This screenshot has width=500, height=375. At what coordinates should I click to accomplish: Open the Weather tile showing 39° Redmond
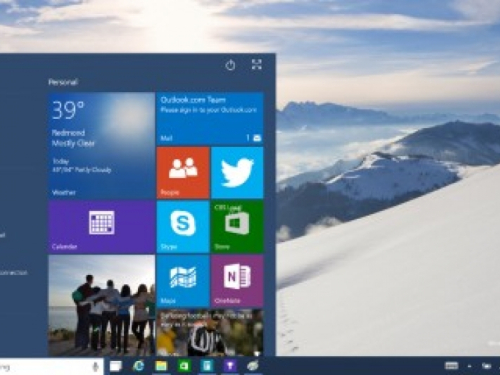(x=102, y=146)
